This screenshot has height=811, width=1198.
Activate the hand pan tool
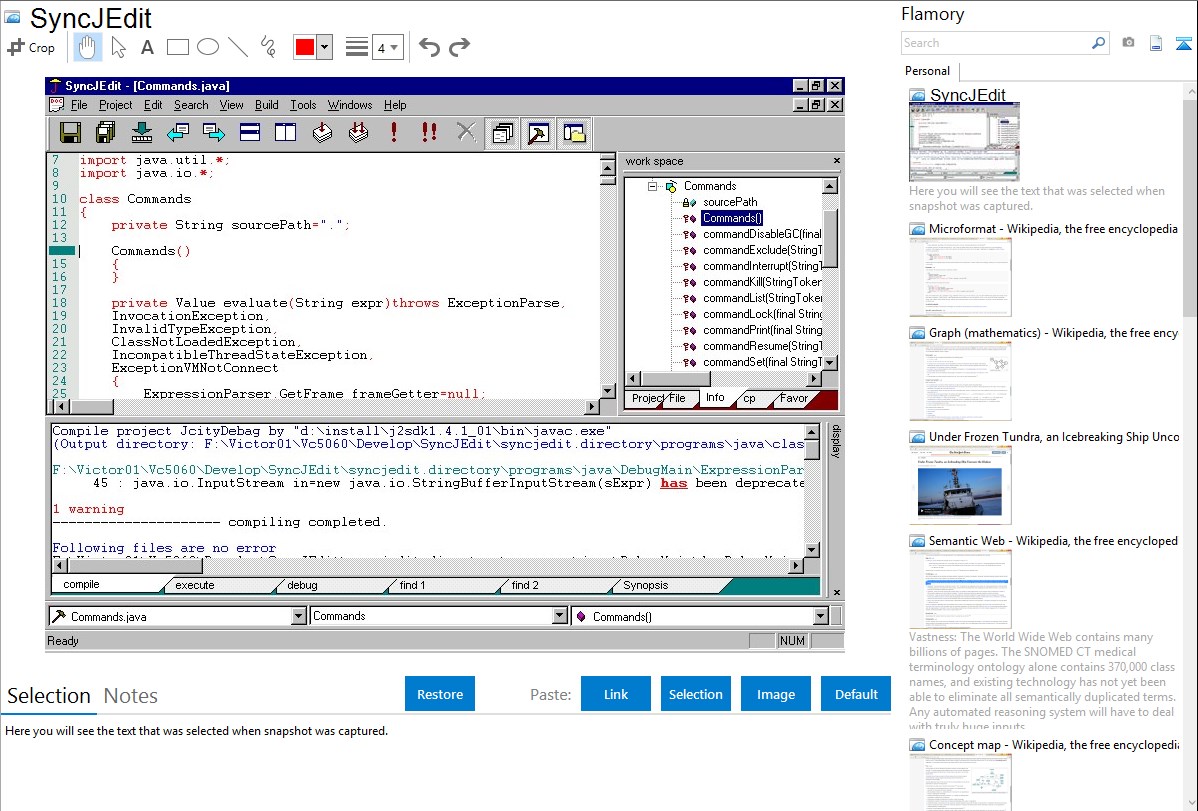tap(88, 47)
